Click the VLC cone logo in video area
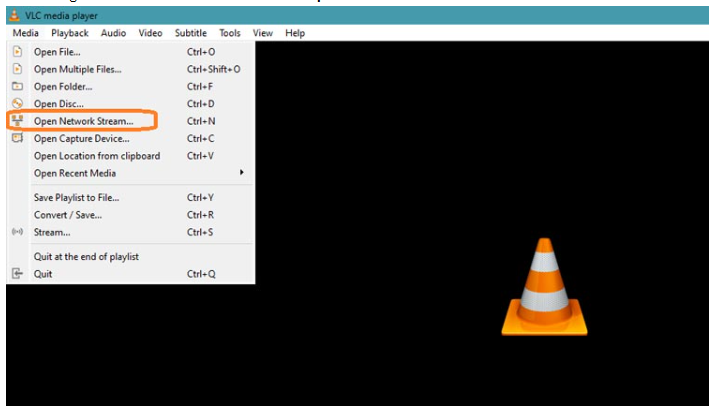This screenshot has width=714, height=411. (x=544, y=288)
